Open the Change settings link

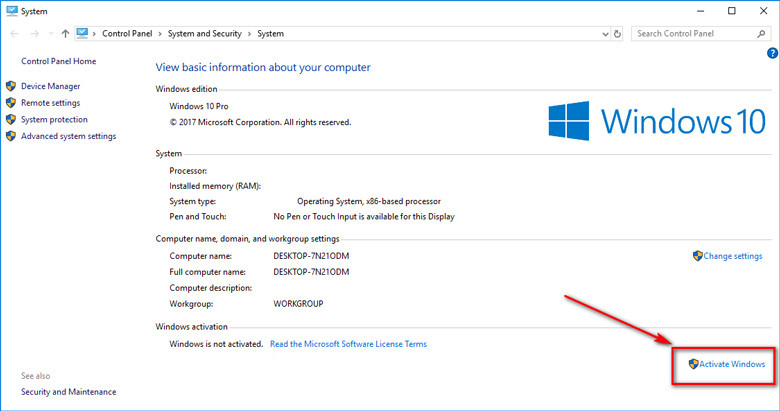732,256
